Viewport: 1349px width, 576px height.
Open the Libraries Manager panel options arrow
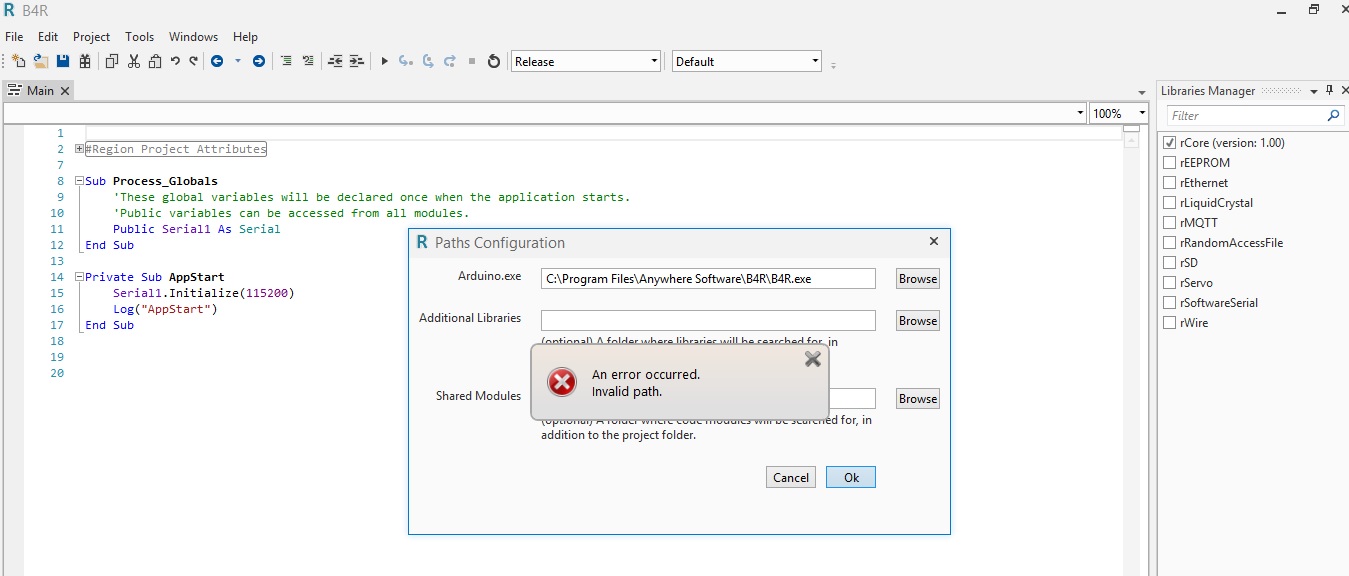pos(1314,90)
